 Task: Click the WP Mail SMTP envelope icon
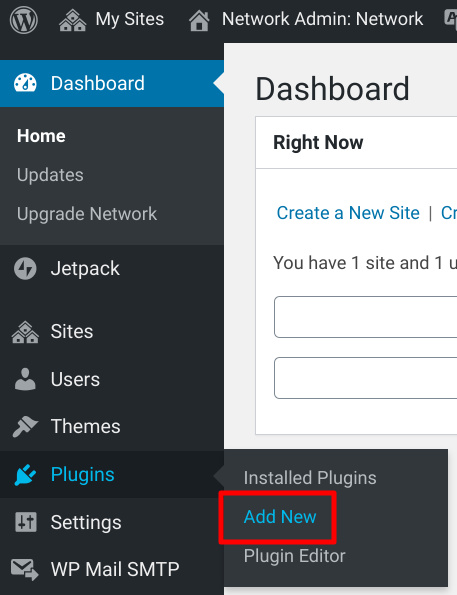25,569
